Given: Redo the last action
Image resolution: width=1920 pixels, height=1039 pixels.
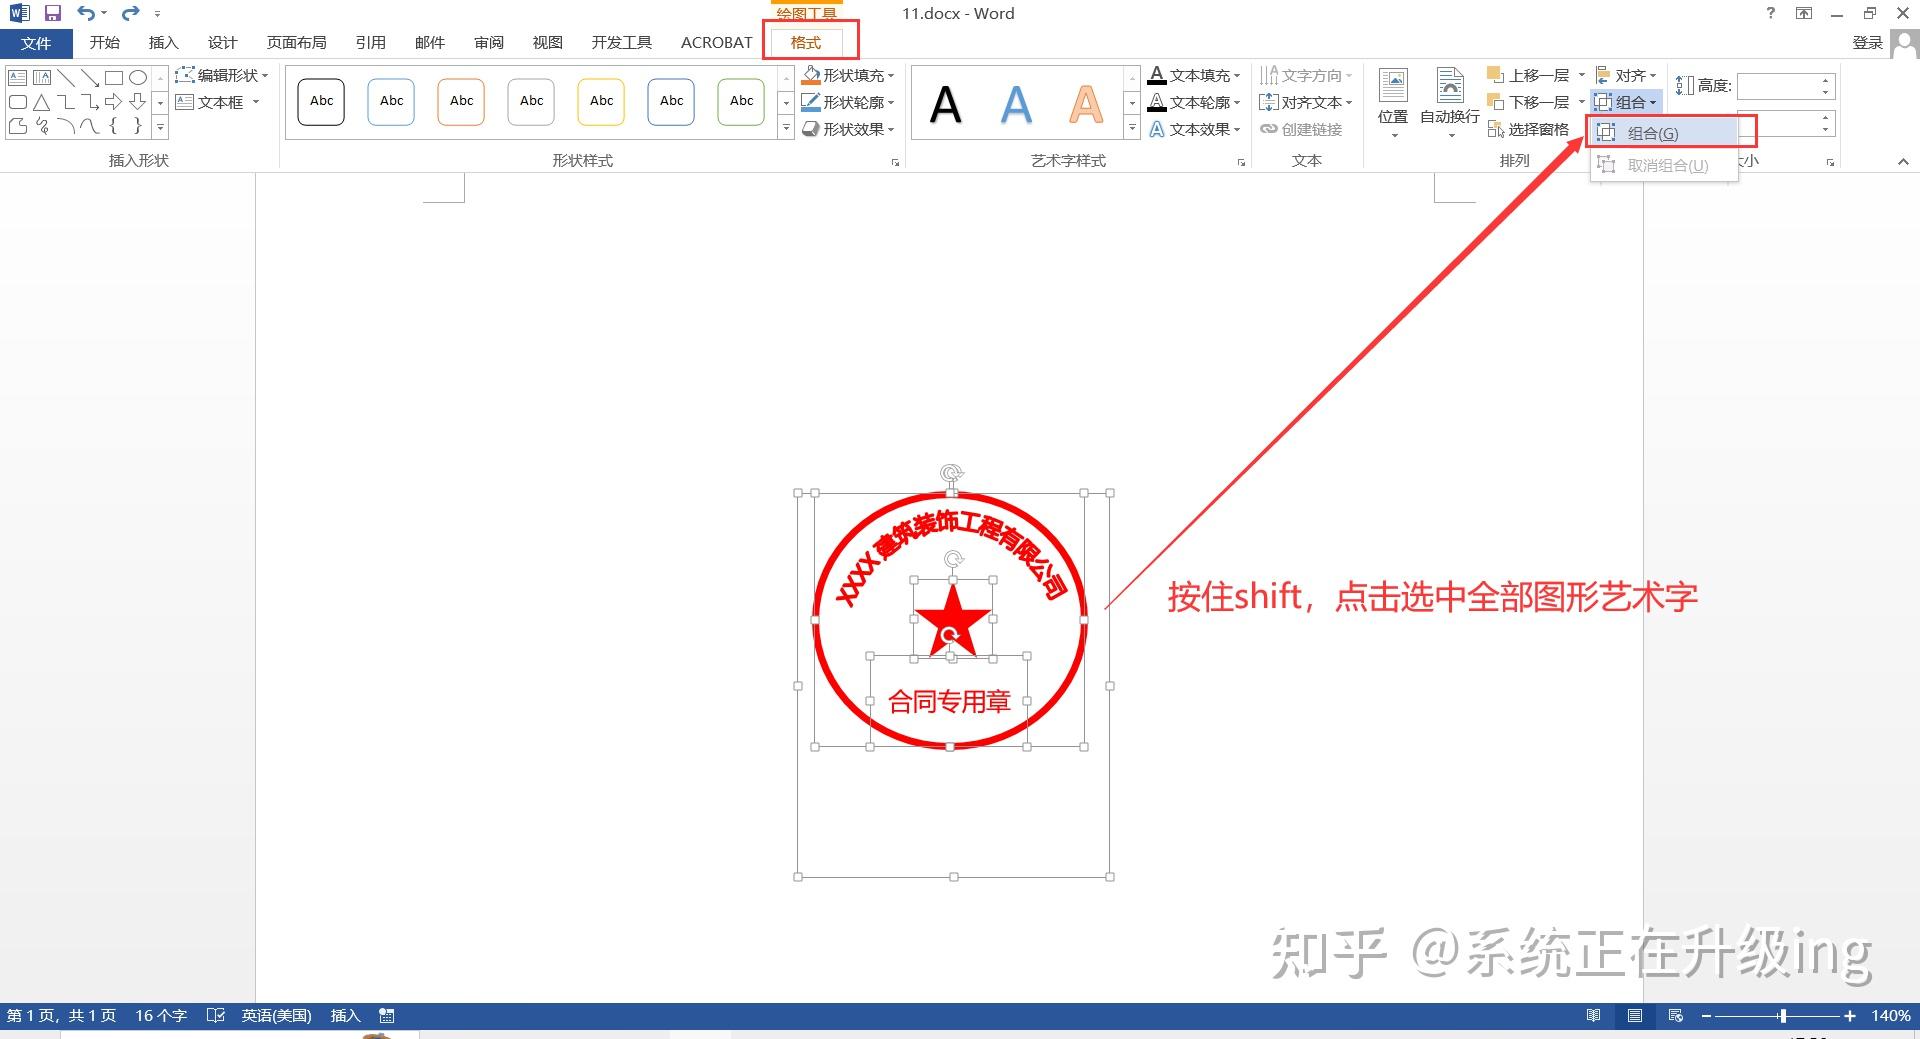Looking at the screenshot, I should pos(130,13).
